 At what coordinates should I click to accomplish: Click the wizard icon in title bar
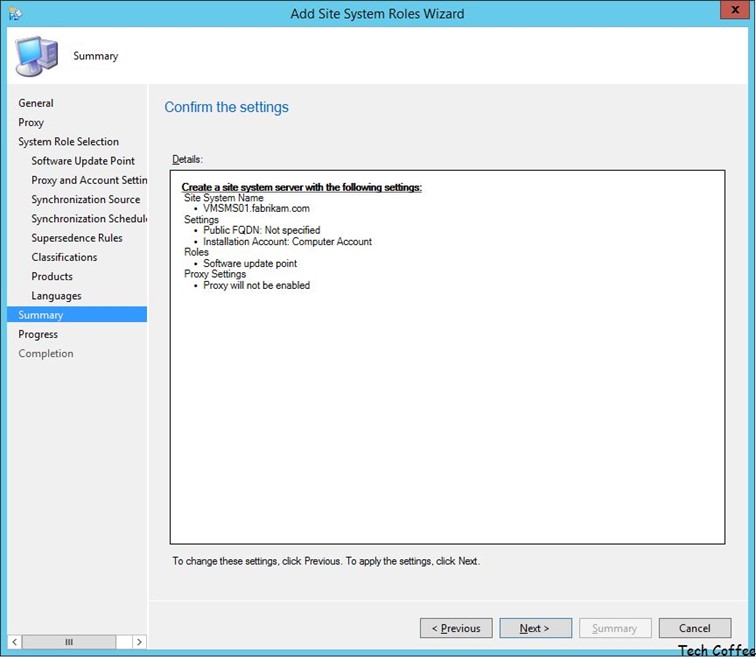pyautogui.click(x=15, y=13)
